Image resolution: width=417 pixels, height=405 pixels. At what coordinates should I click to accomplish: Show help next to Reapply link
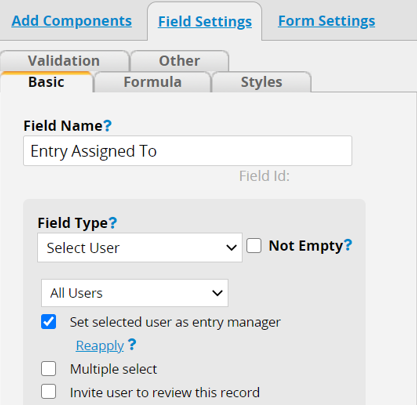(132, 344)
